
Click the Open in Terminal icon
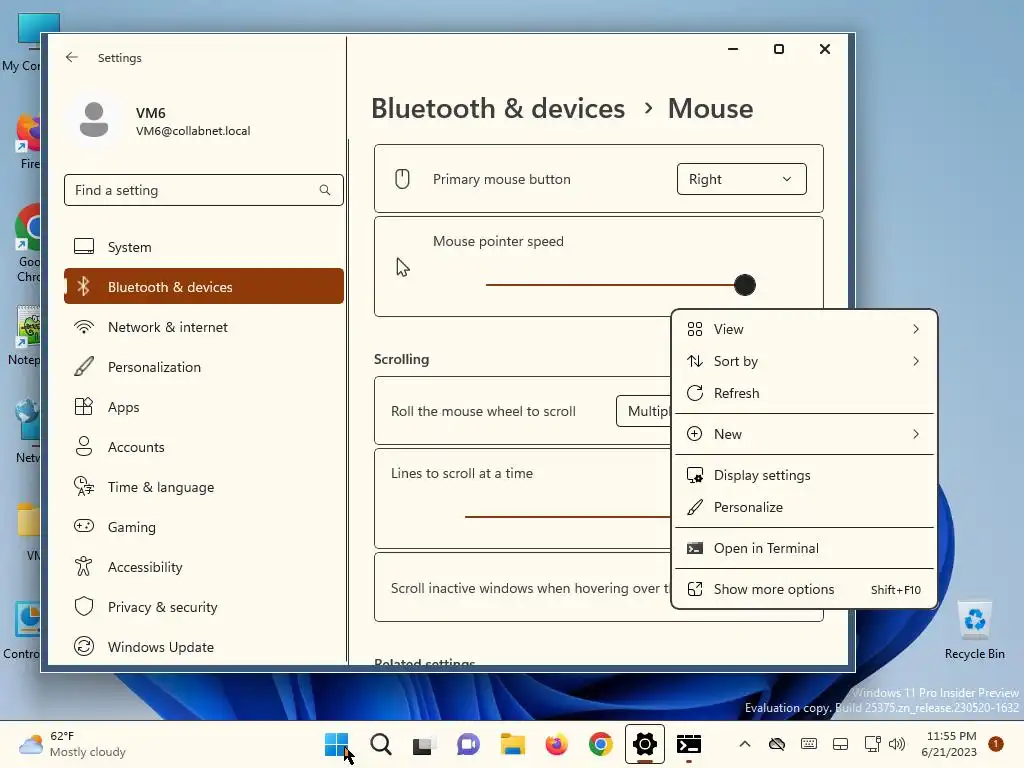(695, 548)
